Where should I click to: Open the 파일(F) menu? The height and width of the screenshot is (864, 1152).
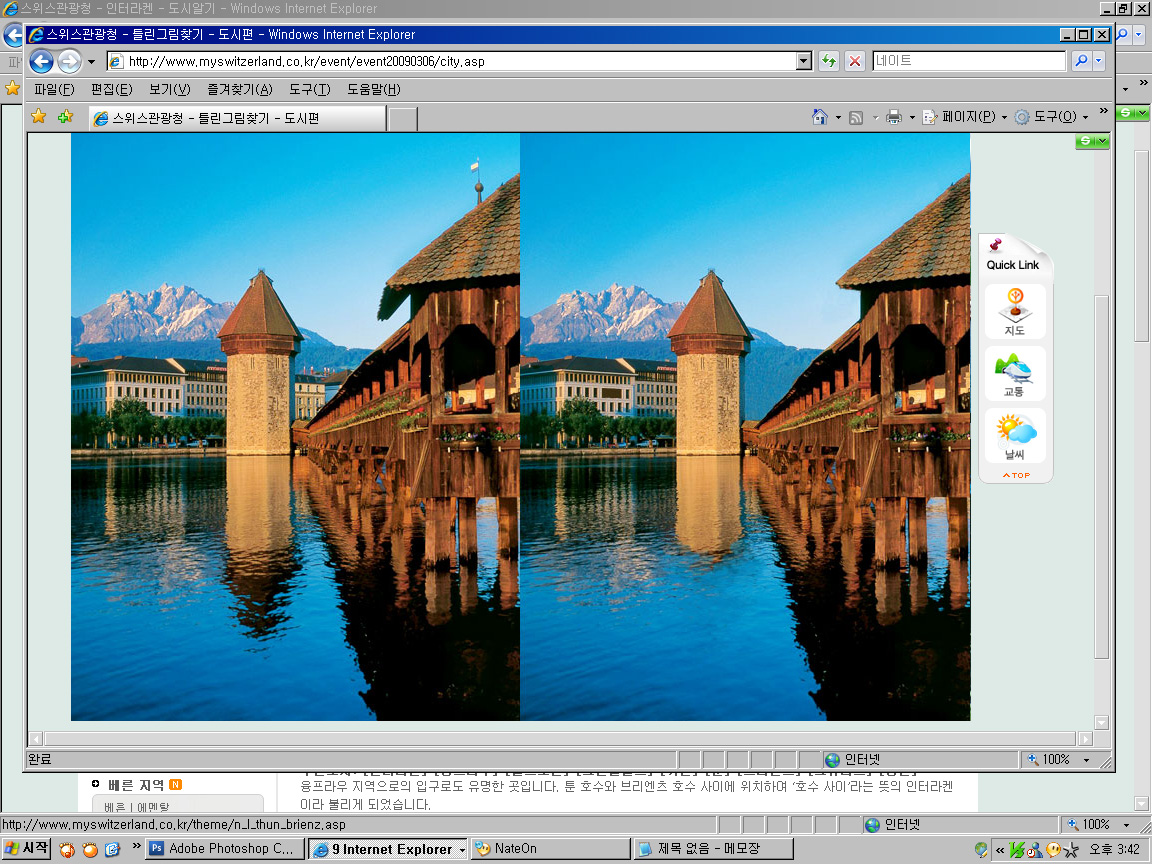click(x=54, y=90)
